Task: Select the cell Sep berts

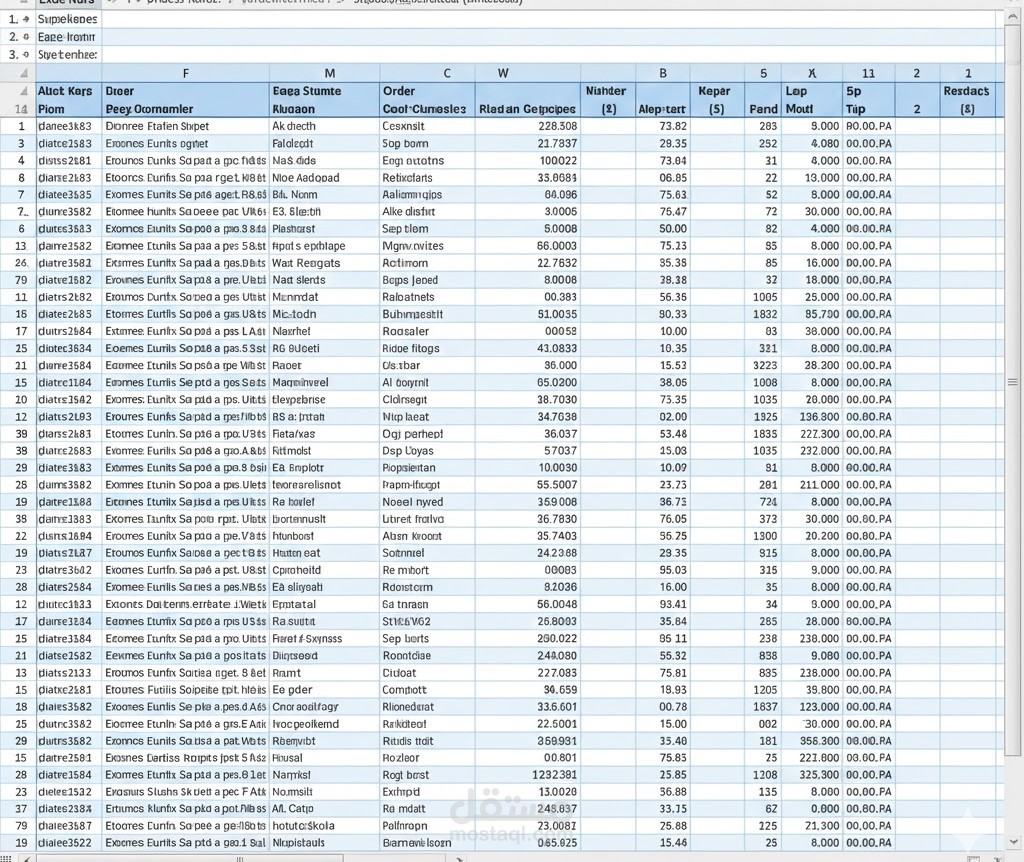Action: 427,639
